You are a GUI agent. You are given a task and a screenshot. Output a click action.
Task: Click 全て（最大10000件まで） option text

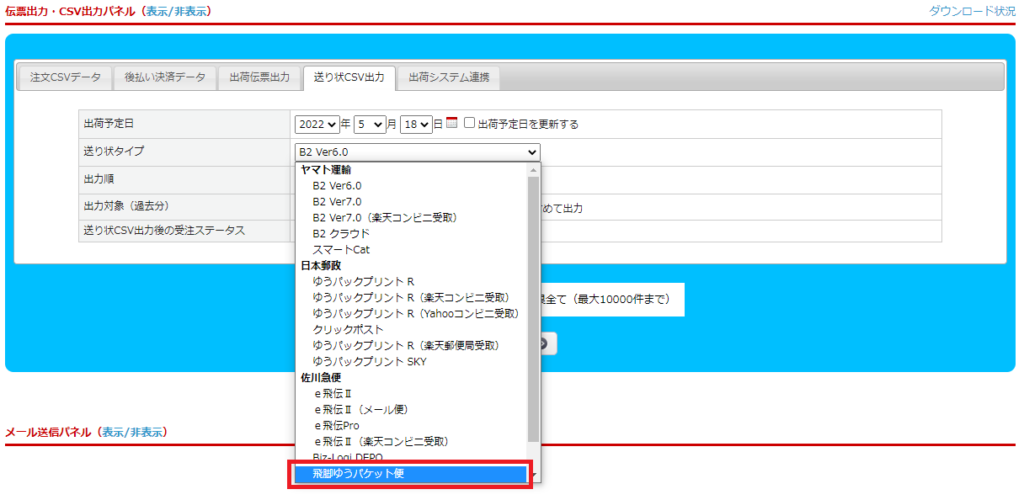coord(609,300)
